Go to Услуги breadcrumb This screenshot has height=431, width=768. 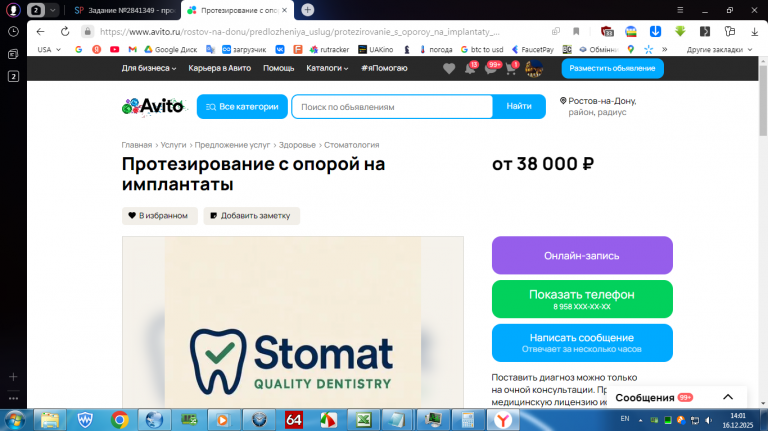(x=173, y=145)
